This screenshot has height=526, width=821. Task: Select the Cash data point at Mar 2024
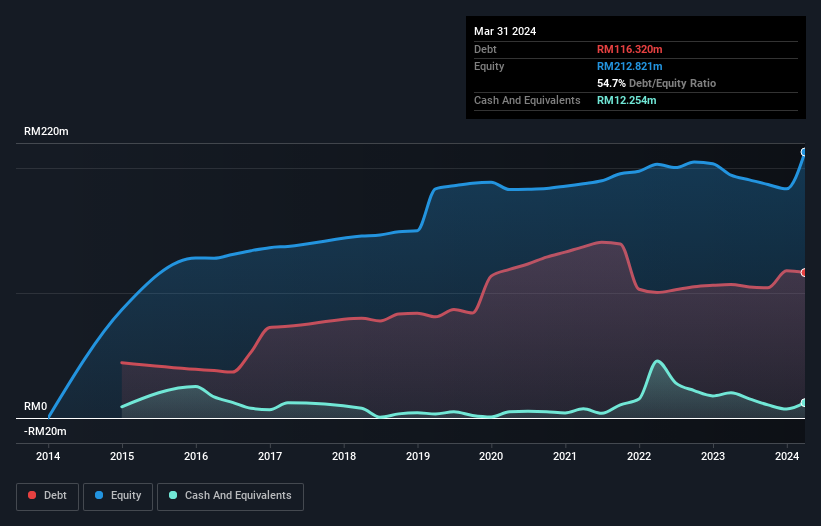point(804,403)
